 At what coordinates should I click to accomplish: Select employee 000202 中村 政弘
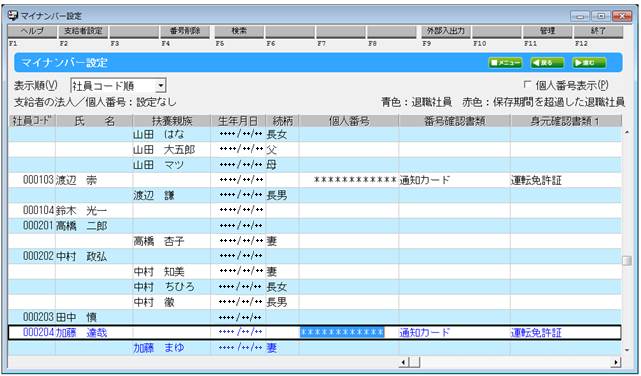pyautogui.click(x=315, y=256)
